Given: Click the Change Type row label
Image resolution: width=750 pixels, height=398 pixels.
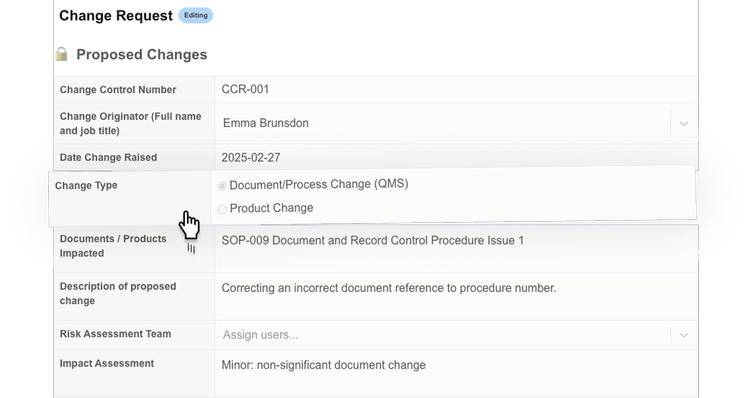Looking at the screenshot, I should (86, 186).
